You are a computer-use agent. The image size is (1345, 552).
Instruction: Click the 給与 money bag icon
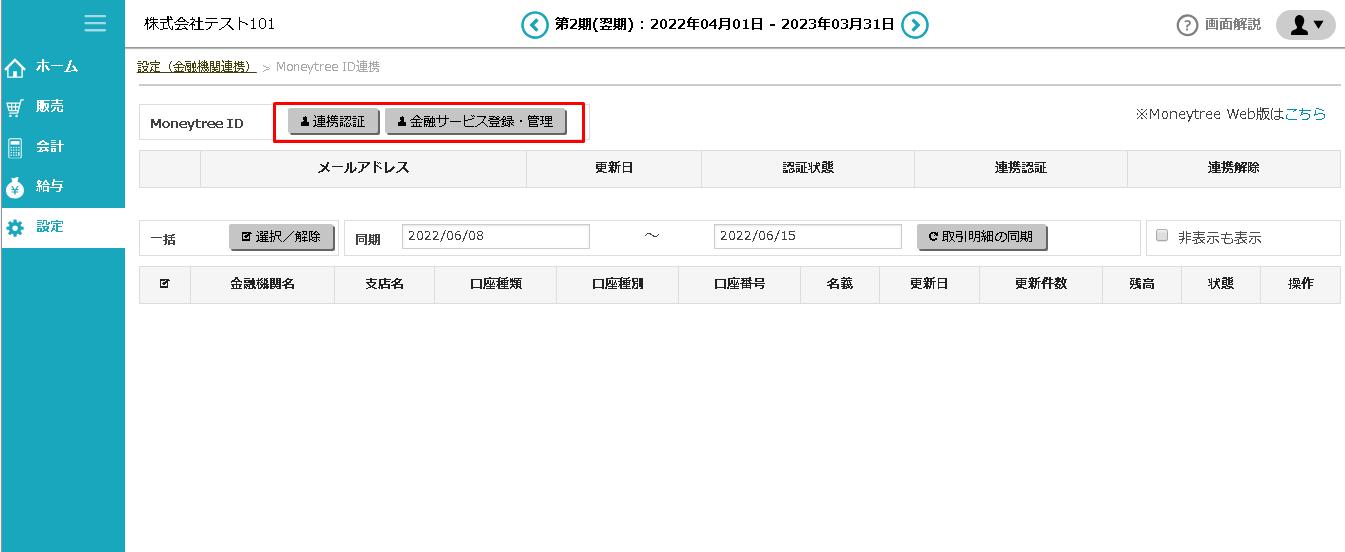[x=15, y=188]
